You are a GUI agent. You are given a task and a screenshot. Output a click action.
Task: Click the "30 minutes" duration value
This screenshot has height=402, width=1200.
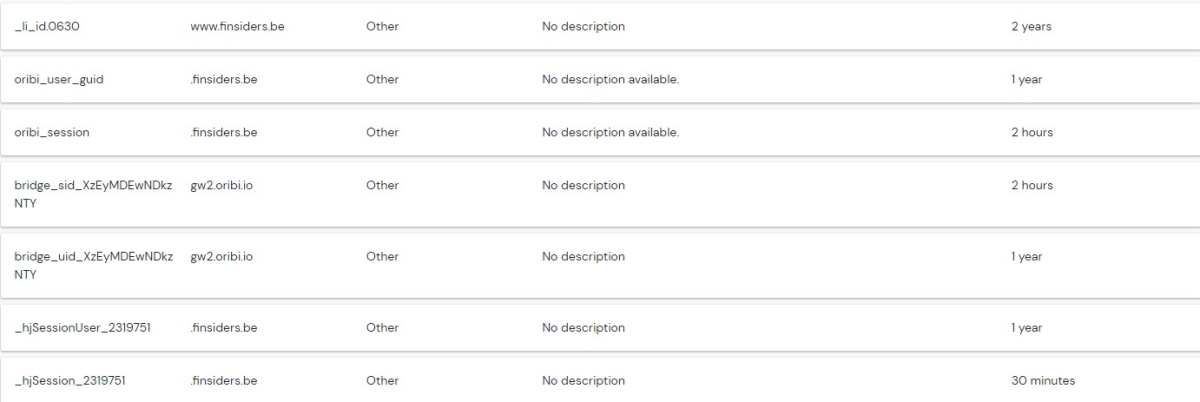pos(1043,381)
